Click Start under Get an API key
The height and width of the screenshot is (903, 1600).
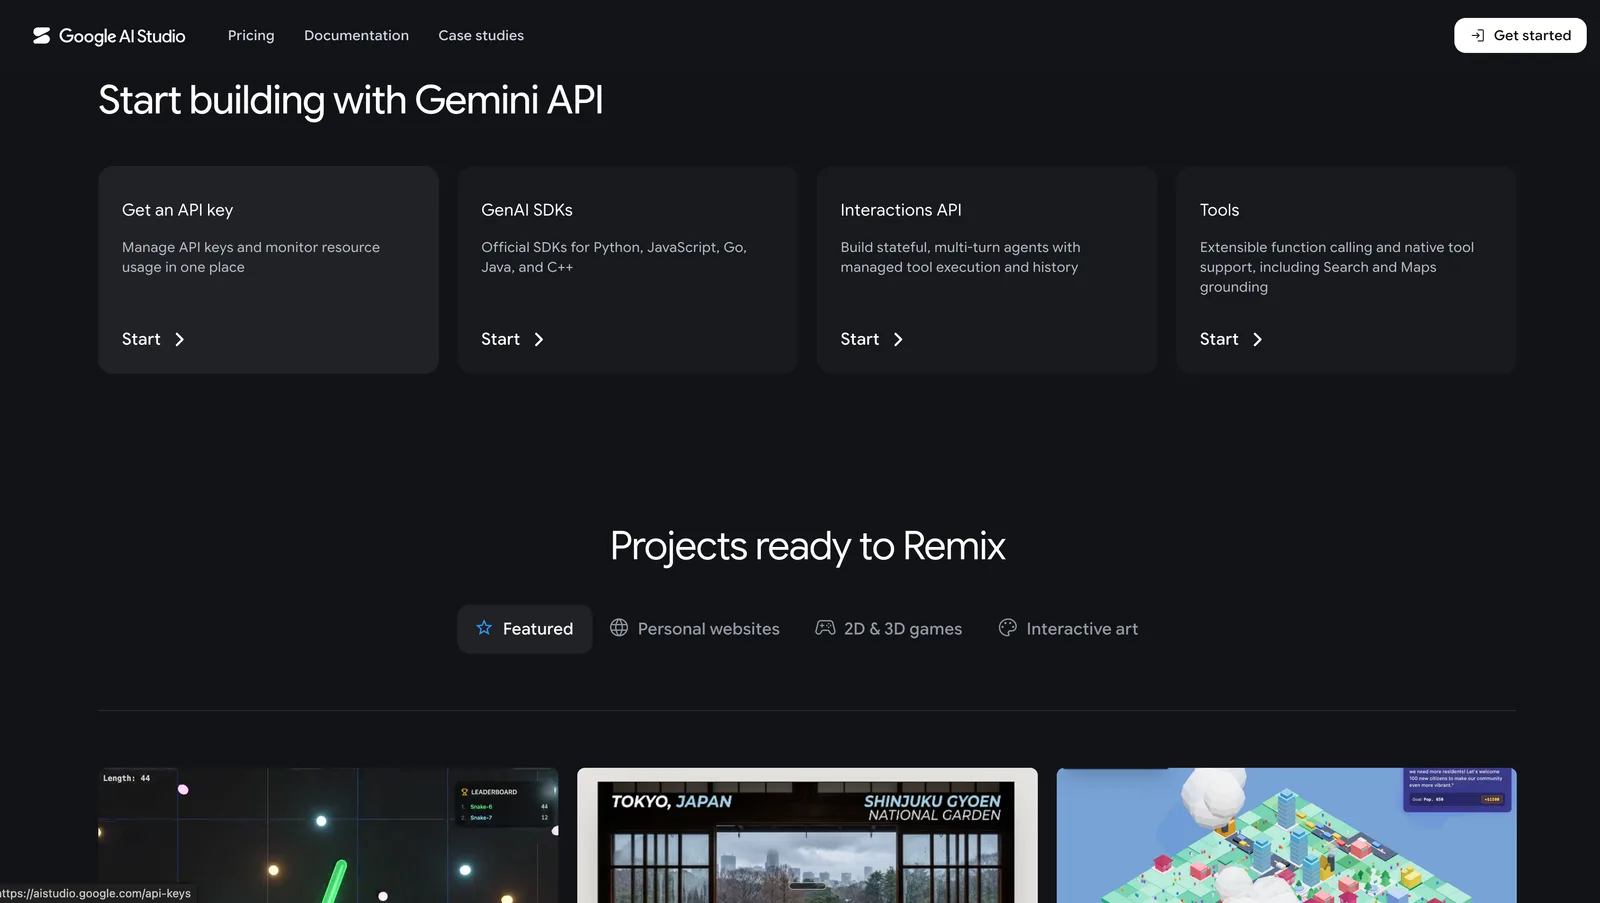coord(153,340)
